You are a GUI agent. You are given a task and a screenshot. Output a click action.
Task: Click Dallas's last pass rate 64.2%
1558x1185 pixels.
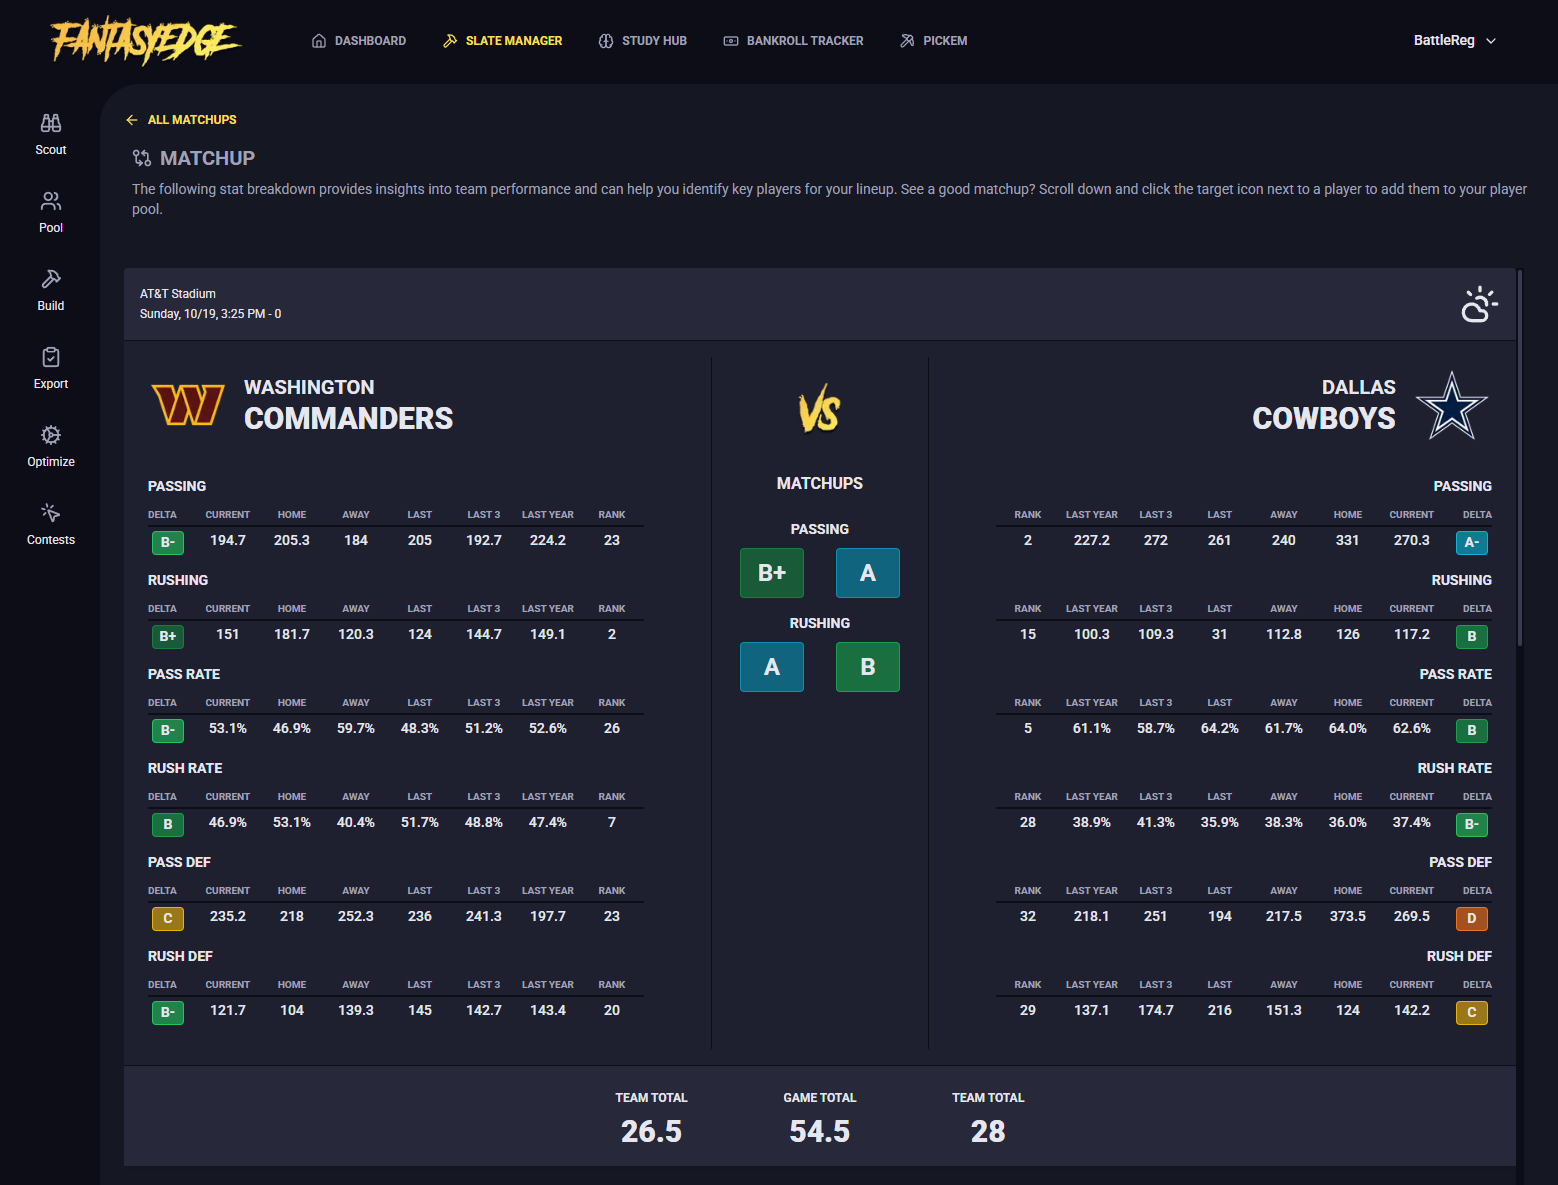[1220, 728]
